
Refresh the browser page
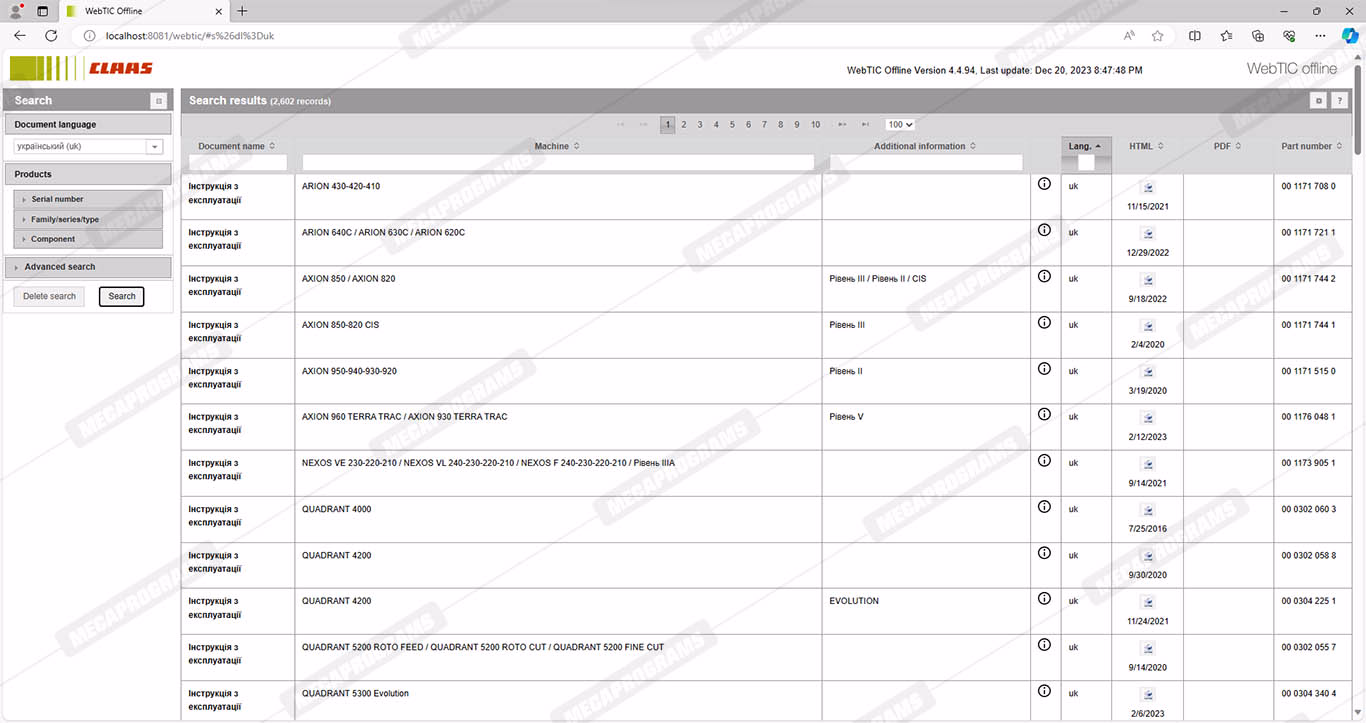click(x=51, y=35)
